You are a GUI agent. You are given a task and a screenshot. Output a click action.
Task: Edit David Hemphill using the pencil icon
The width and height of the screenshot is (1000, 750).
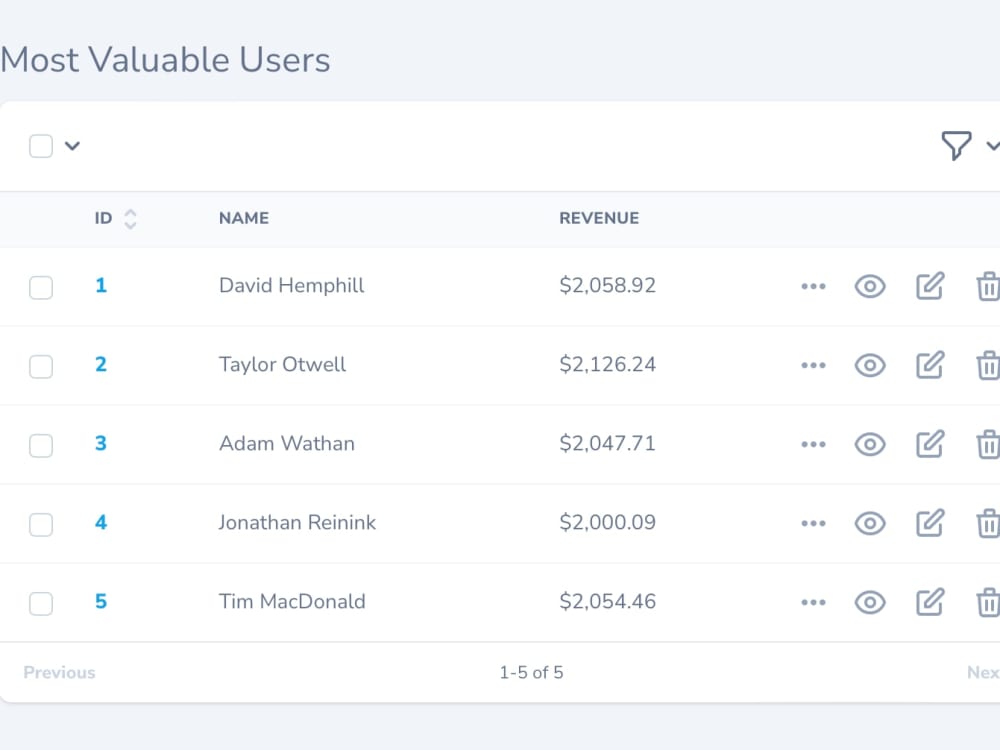[x=929, y=287]
